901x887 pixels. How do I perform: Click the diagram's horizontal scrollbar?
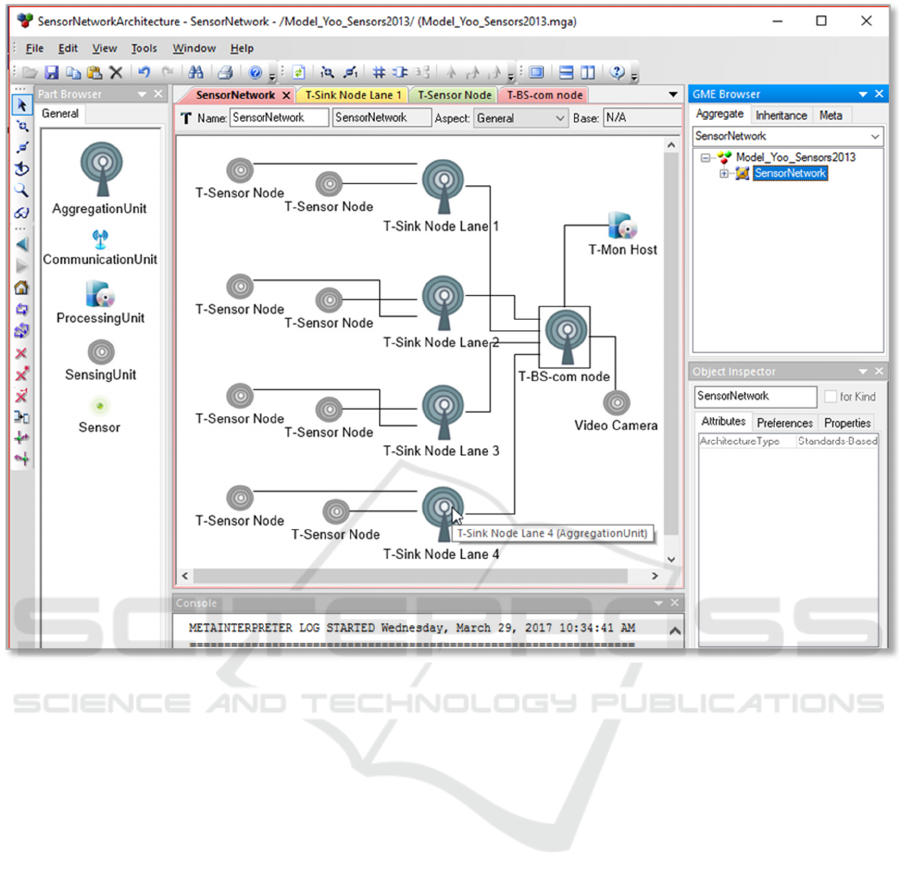(410, 576)
